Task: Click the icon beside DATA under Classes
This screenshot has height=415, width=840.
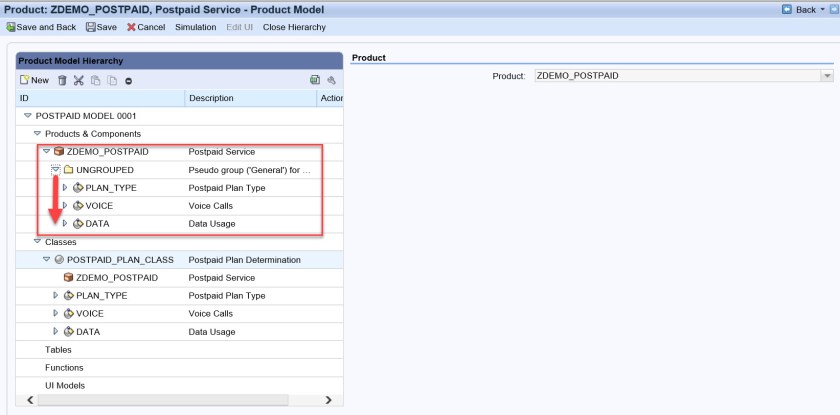Action: point(69,331)
